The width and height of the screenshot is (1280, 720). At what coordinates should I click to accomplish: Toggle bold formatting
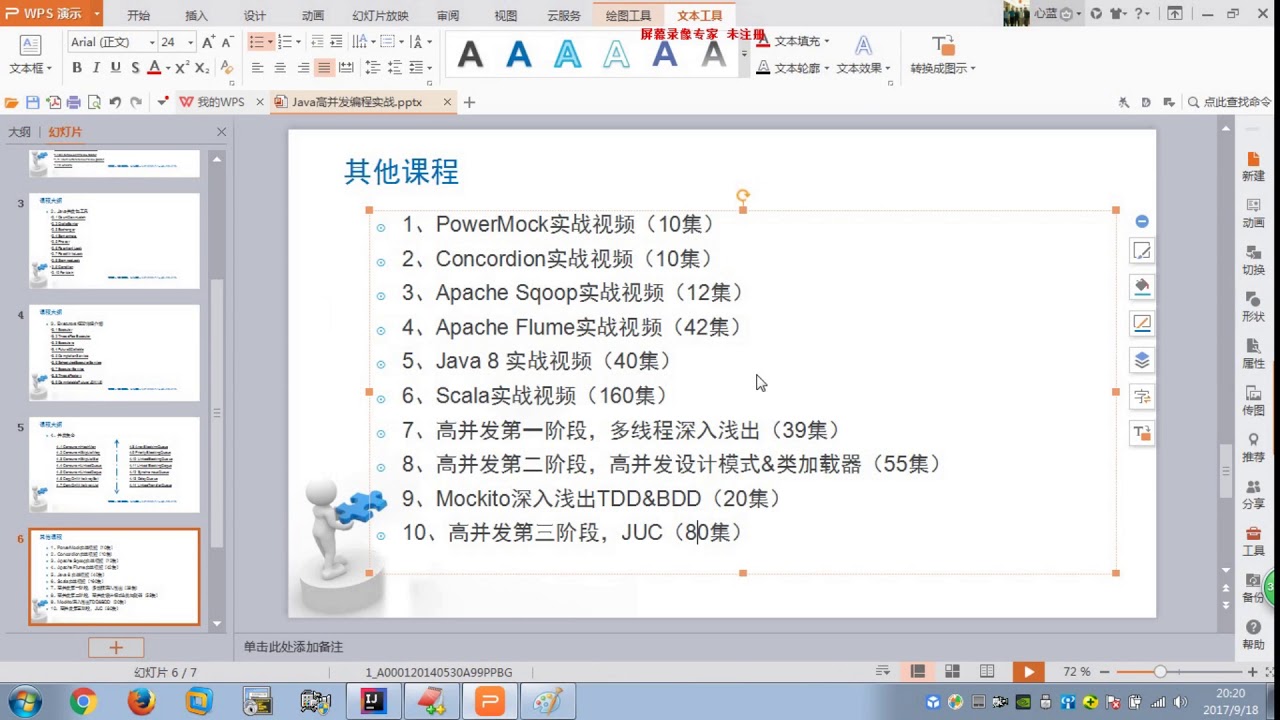tap(77, 68)
